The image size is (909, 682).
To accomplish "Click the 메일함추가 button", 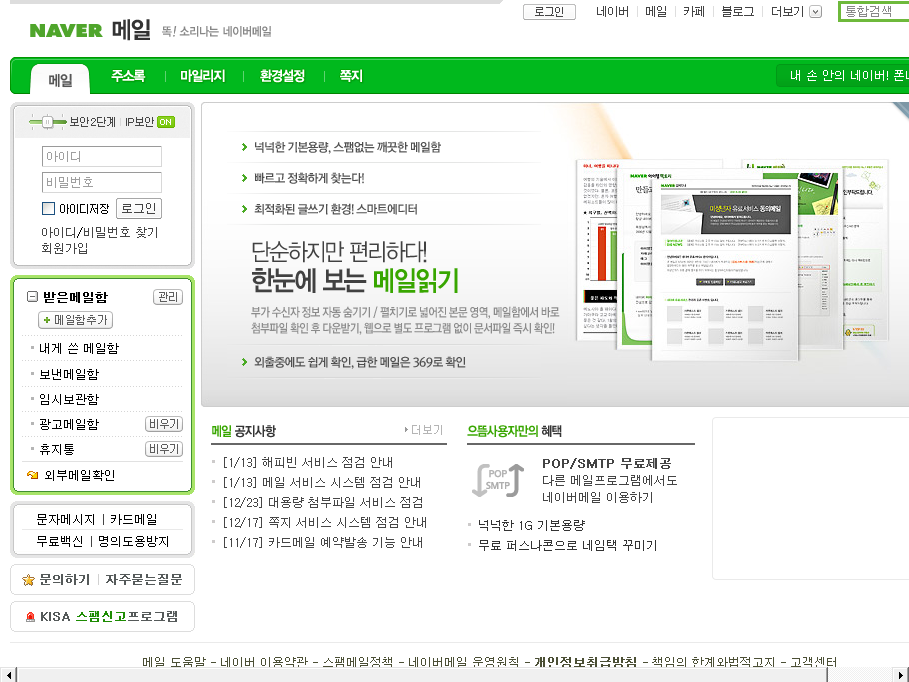I will (x=75, y=320).
